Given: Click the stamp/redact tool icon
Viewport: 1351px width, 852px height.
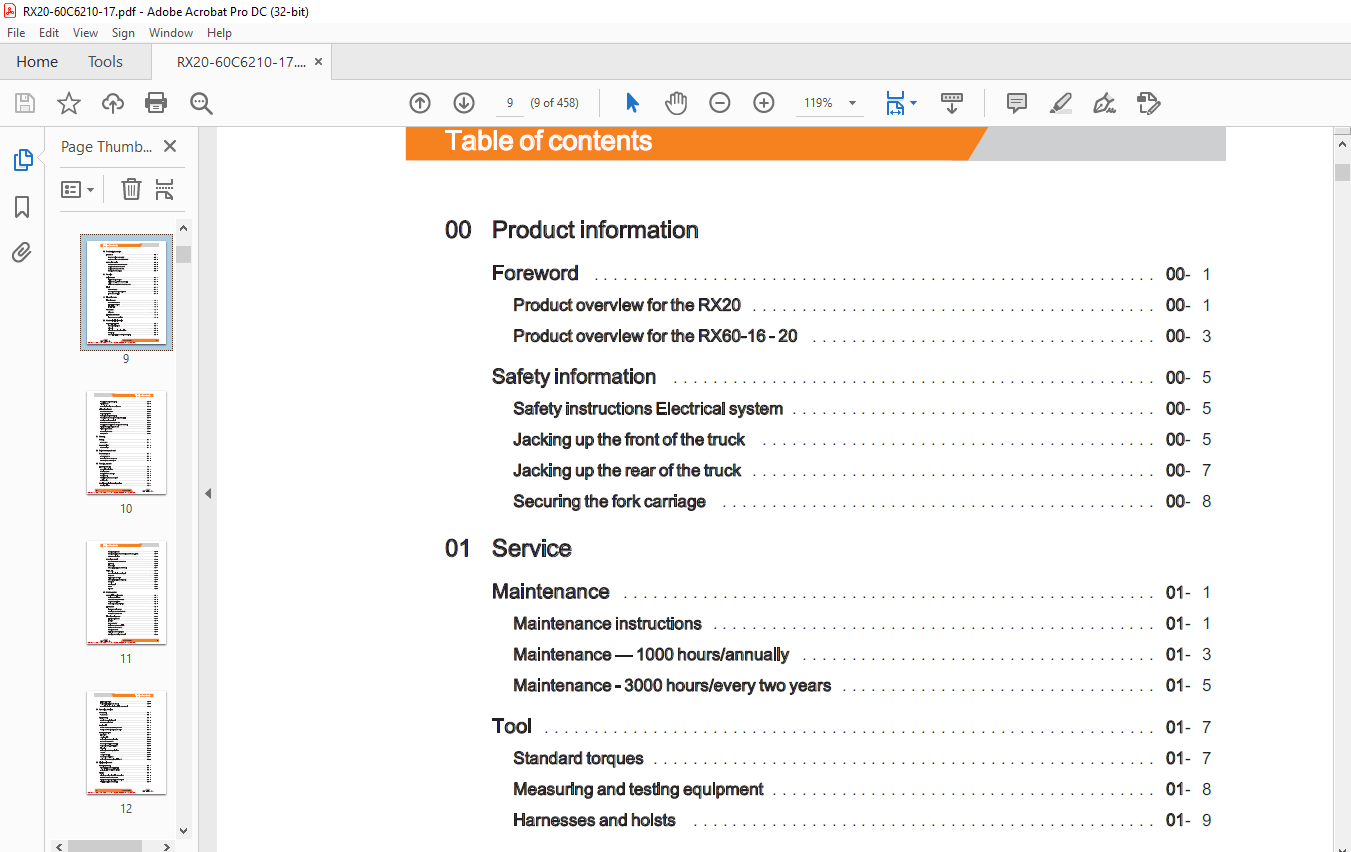Looking at the screenshot, I should pyautogui.click(x=1148, y=103).
